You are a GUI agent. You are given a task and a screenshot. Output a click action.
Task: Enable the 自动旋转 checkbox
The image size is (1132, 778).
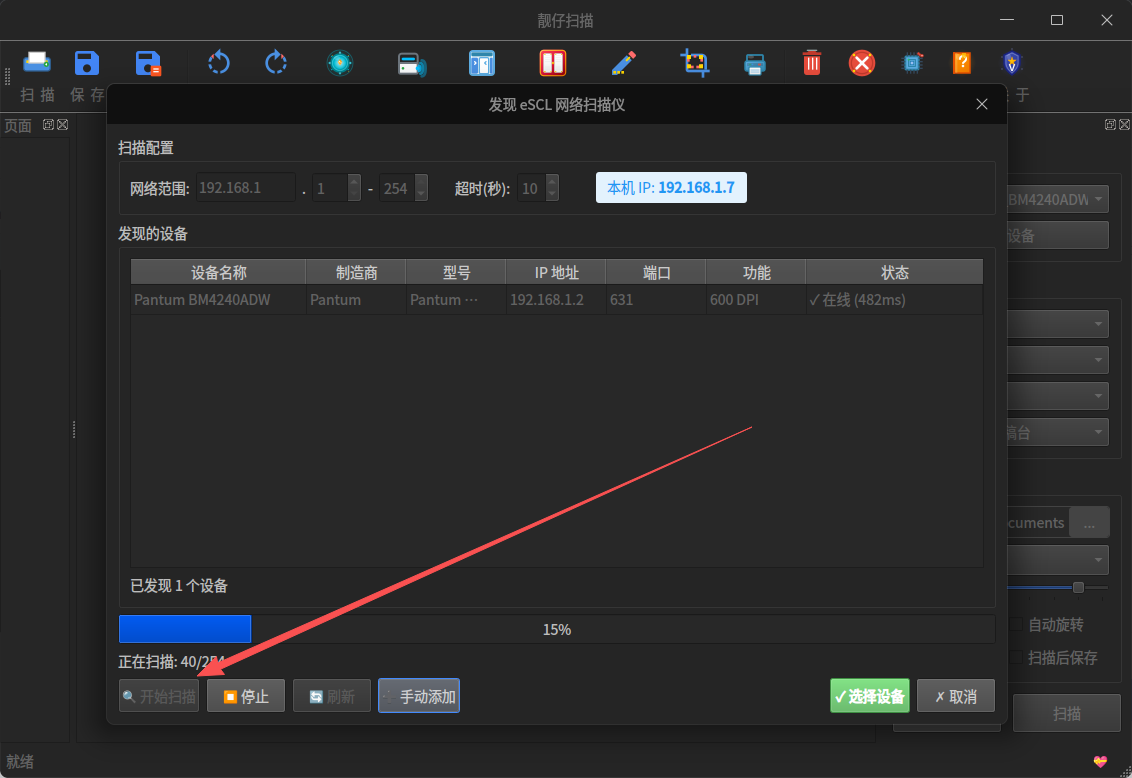[x=1016, y=624]
